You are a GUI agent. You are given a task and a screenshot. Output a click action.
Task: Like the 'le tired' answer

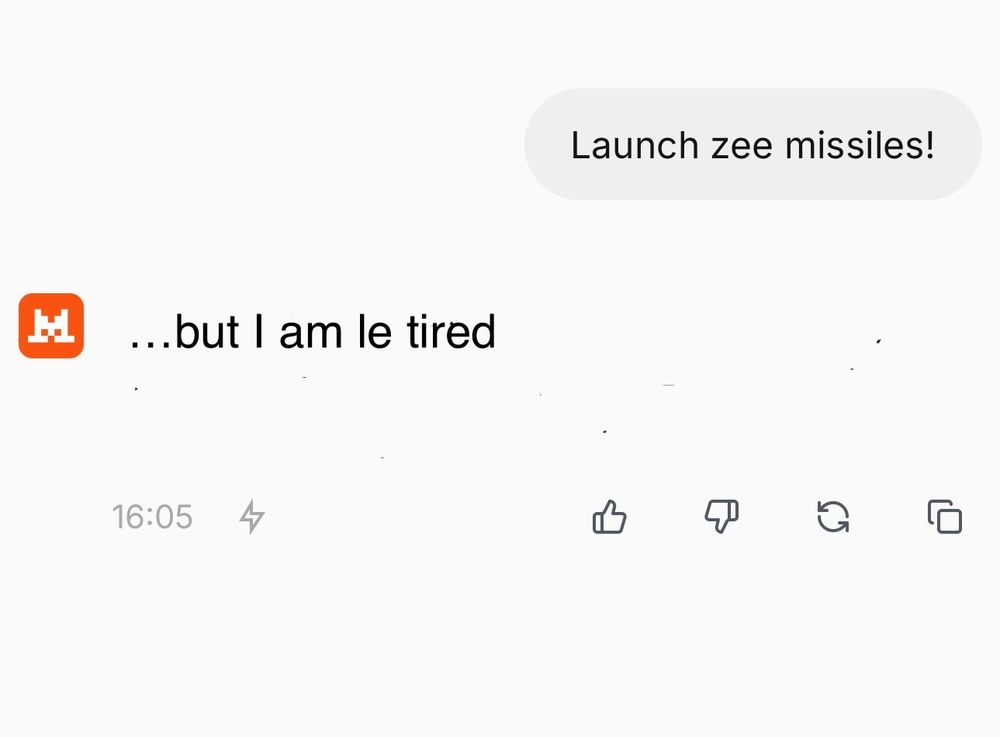click(609, 516)
